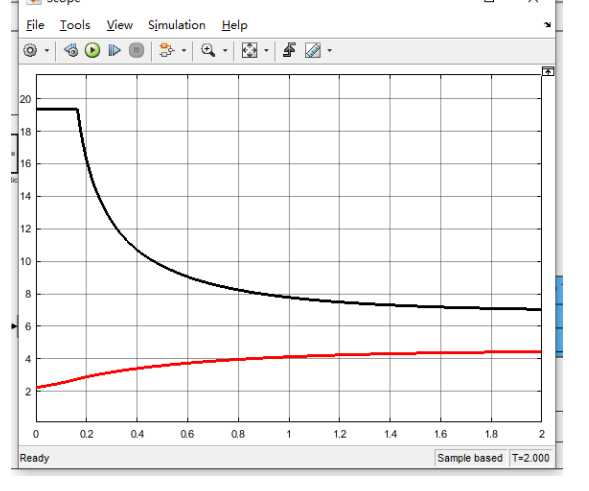Select the Zoom tool magnifier icon
This screenshot has height=491, width=589.
point(208,50)
